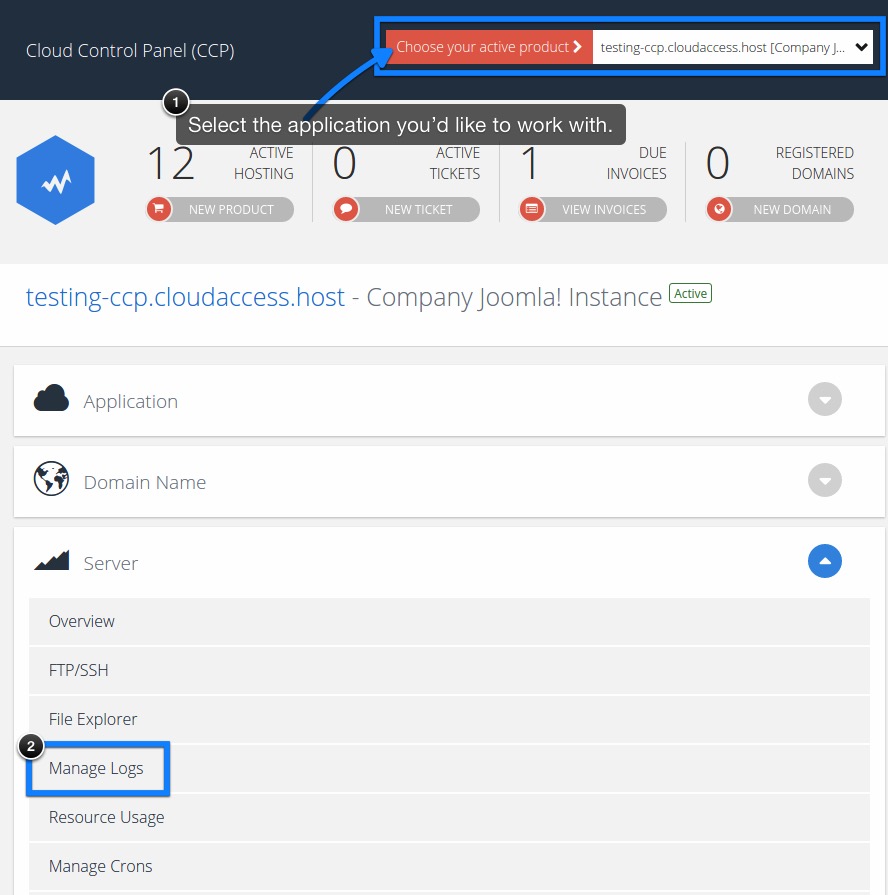Click the invoice list icon on View Invoices
The height and width of the screenshot is (895, 888).
(x=532, y=209)
